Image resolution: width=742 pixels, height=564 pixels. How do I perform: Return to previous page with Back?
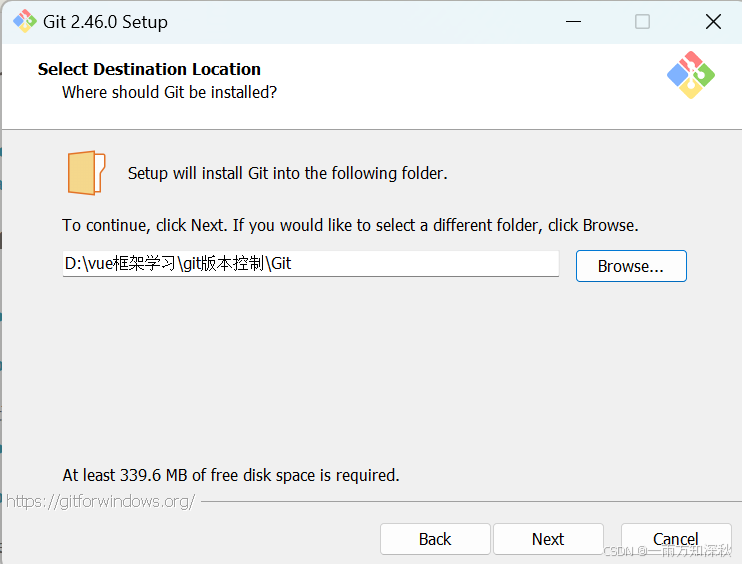point(435,539)
